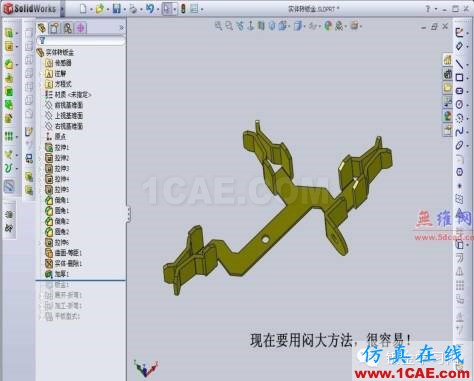Select the Spline sketch tool
Screen dimensions: 474x381
[459, 131]
